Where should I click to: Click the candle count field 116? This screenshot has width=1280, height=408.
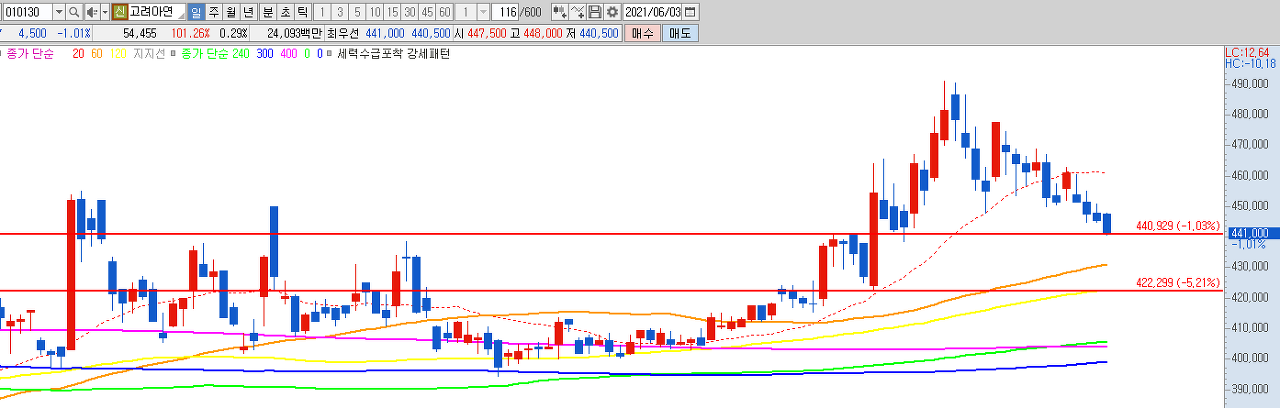507,12
